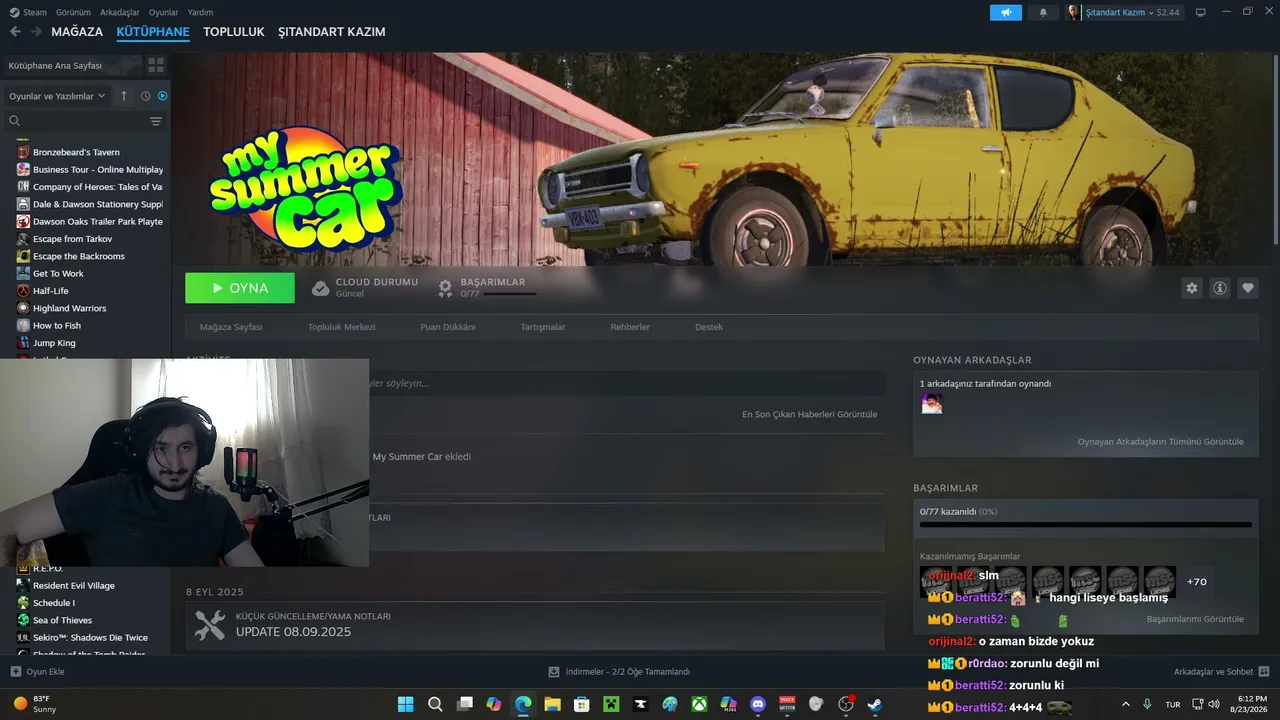1280x720 pixels.
Task: Click the friend avatar under Oynayan Arkadaşlar
Action: 932,403
